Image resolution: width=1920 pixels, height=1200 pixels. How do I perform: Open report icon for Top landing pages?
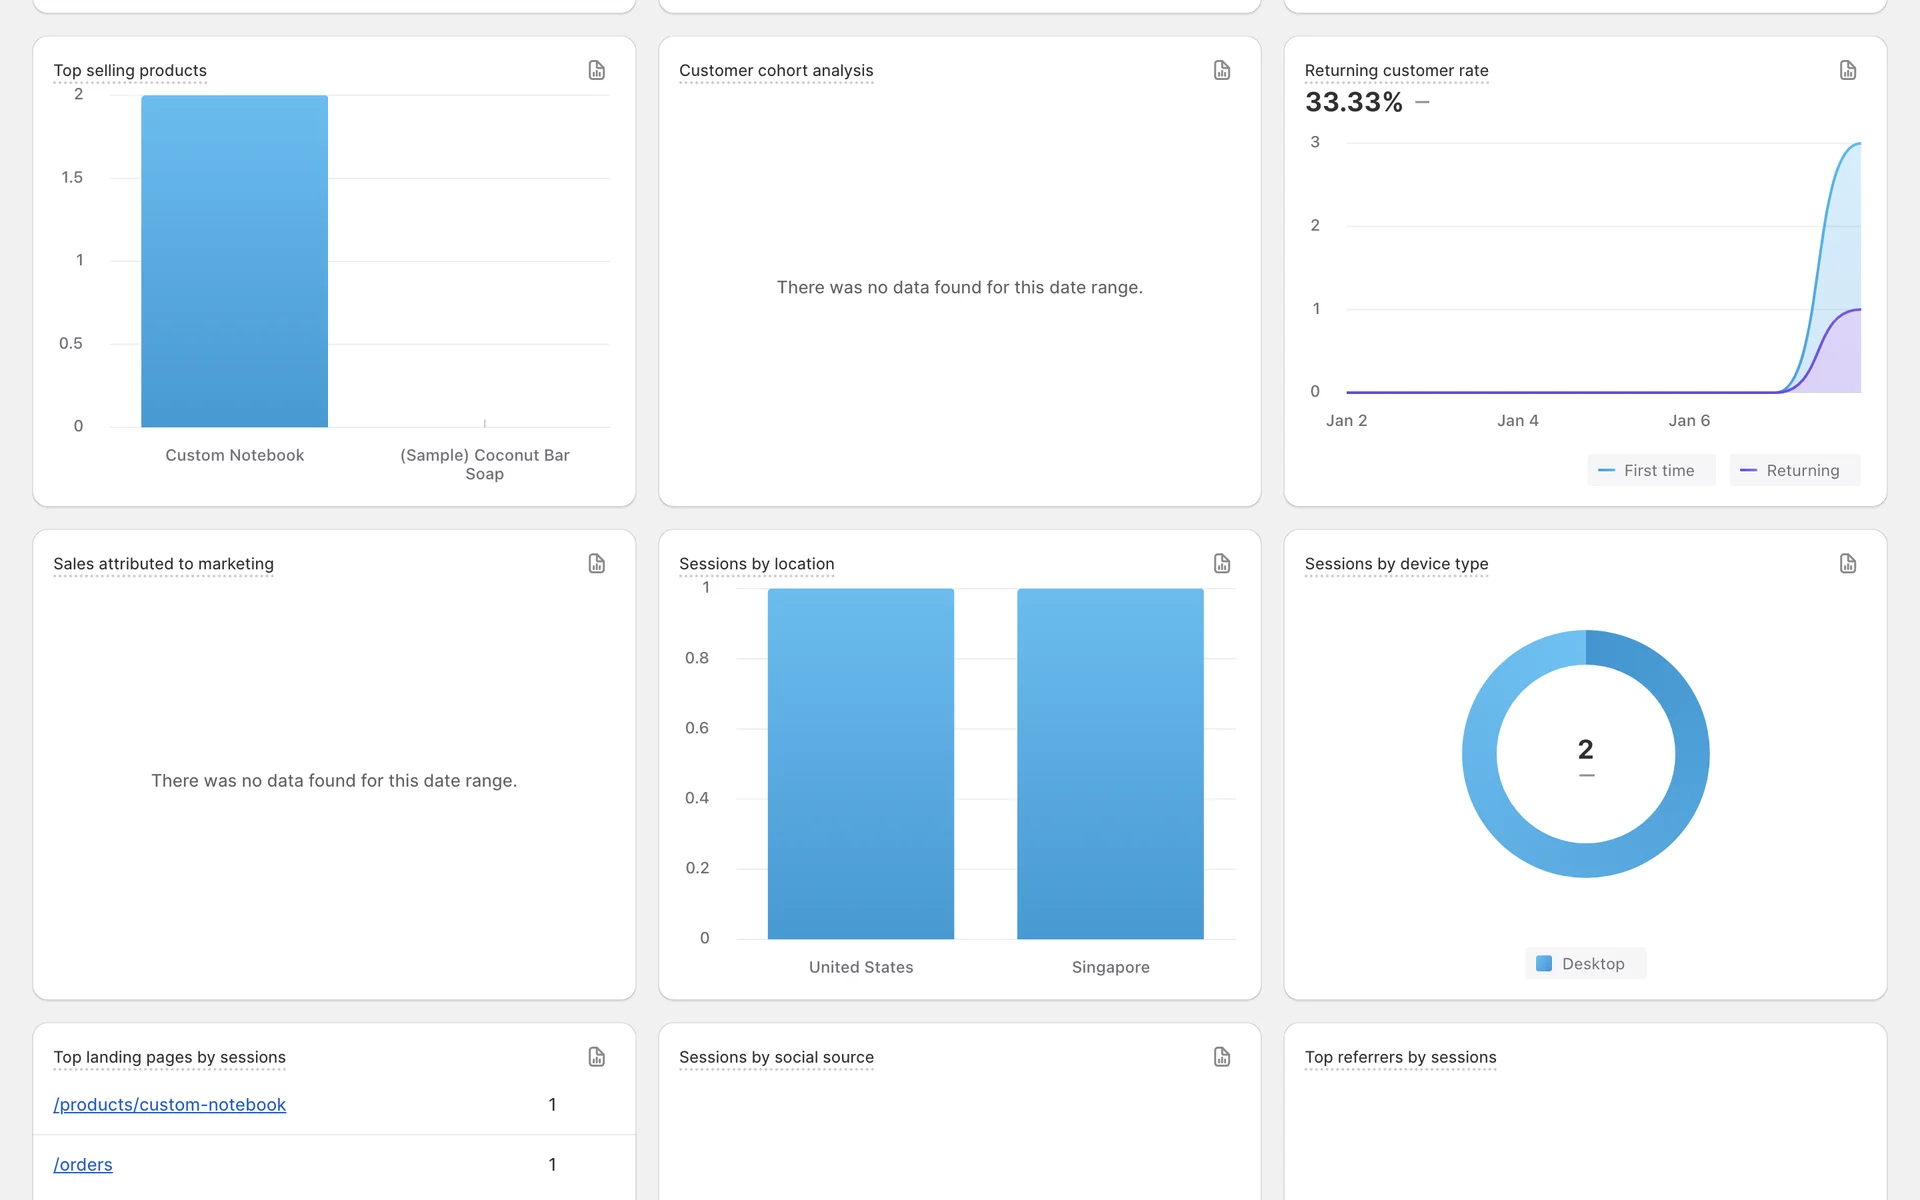[x=596, y=1057]
